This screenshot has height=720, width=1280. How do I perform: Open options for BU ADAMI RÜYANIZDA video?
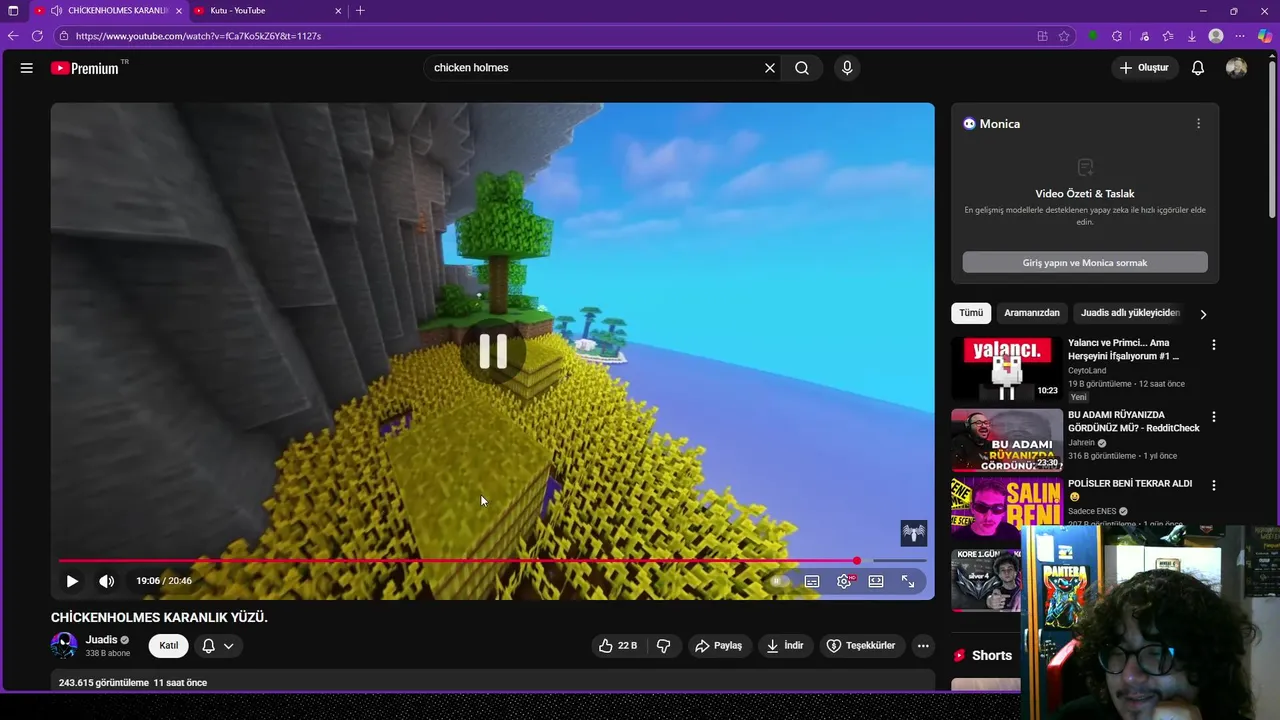pos(1214,417)
